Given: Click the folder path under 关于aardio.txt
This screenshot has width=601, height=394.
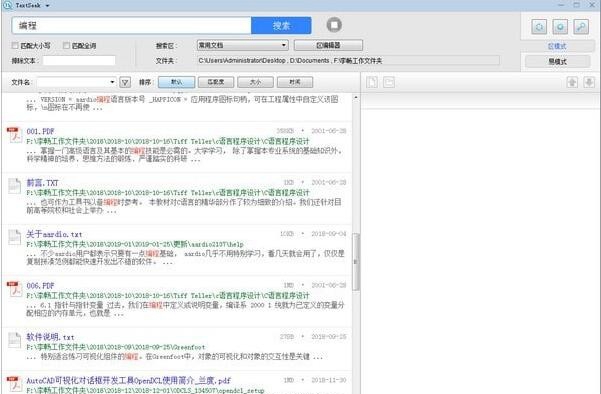Looking at the screenshot, I should click(x=135, y=244).
